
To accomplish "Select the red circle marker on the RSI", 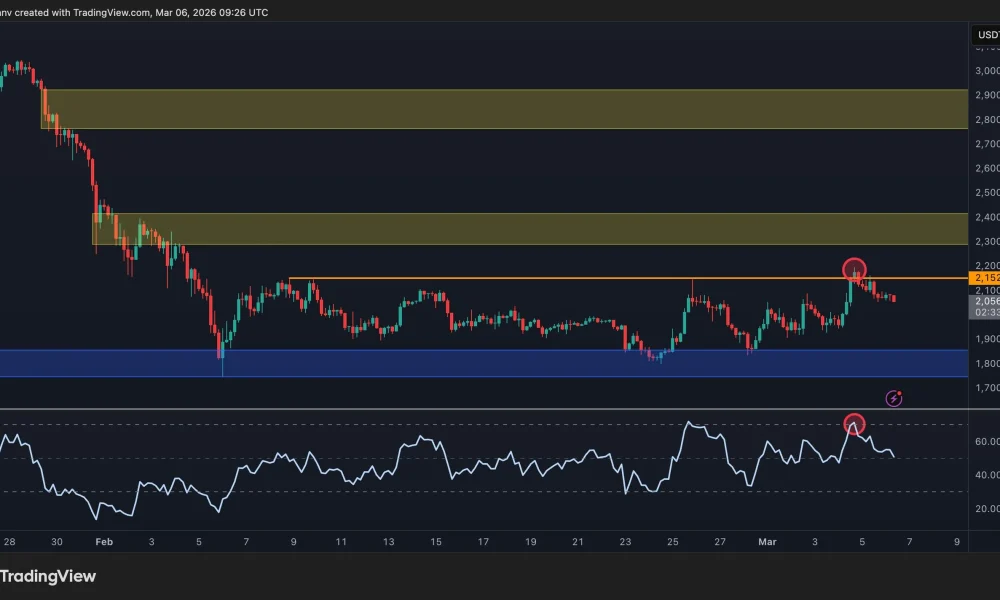I will [x=854, y=423].
